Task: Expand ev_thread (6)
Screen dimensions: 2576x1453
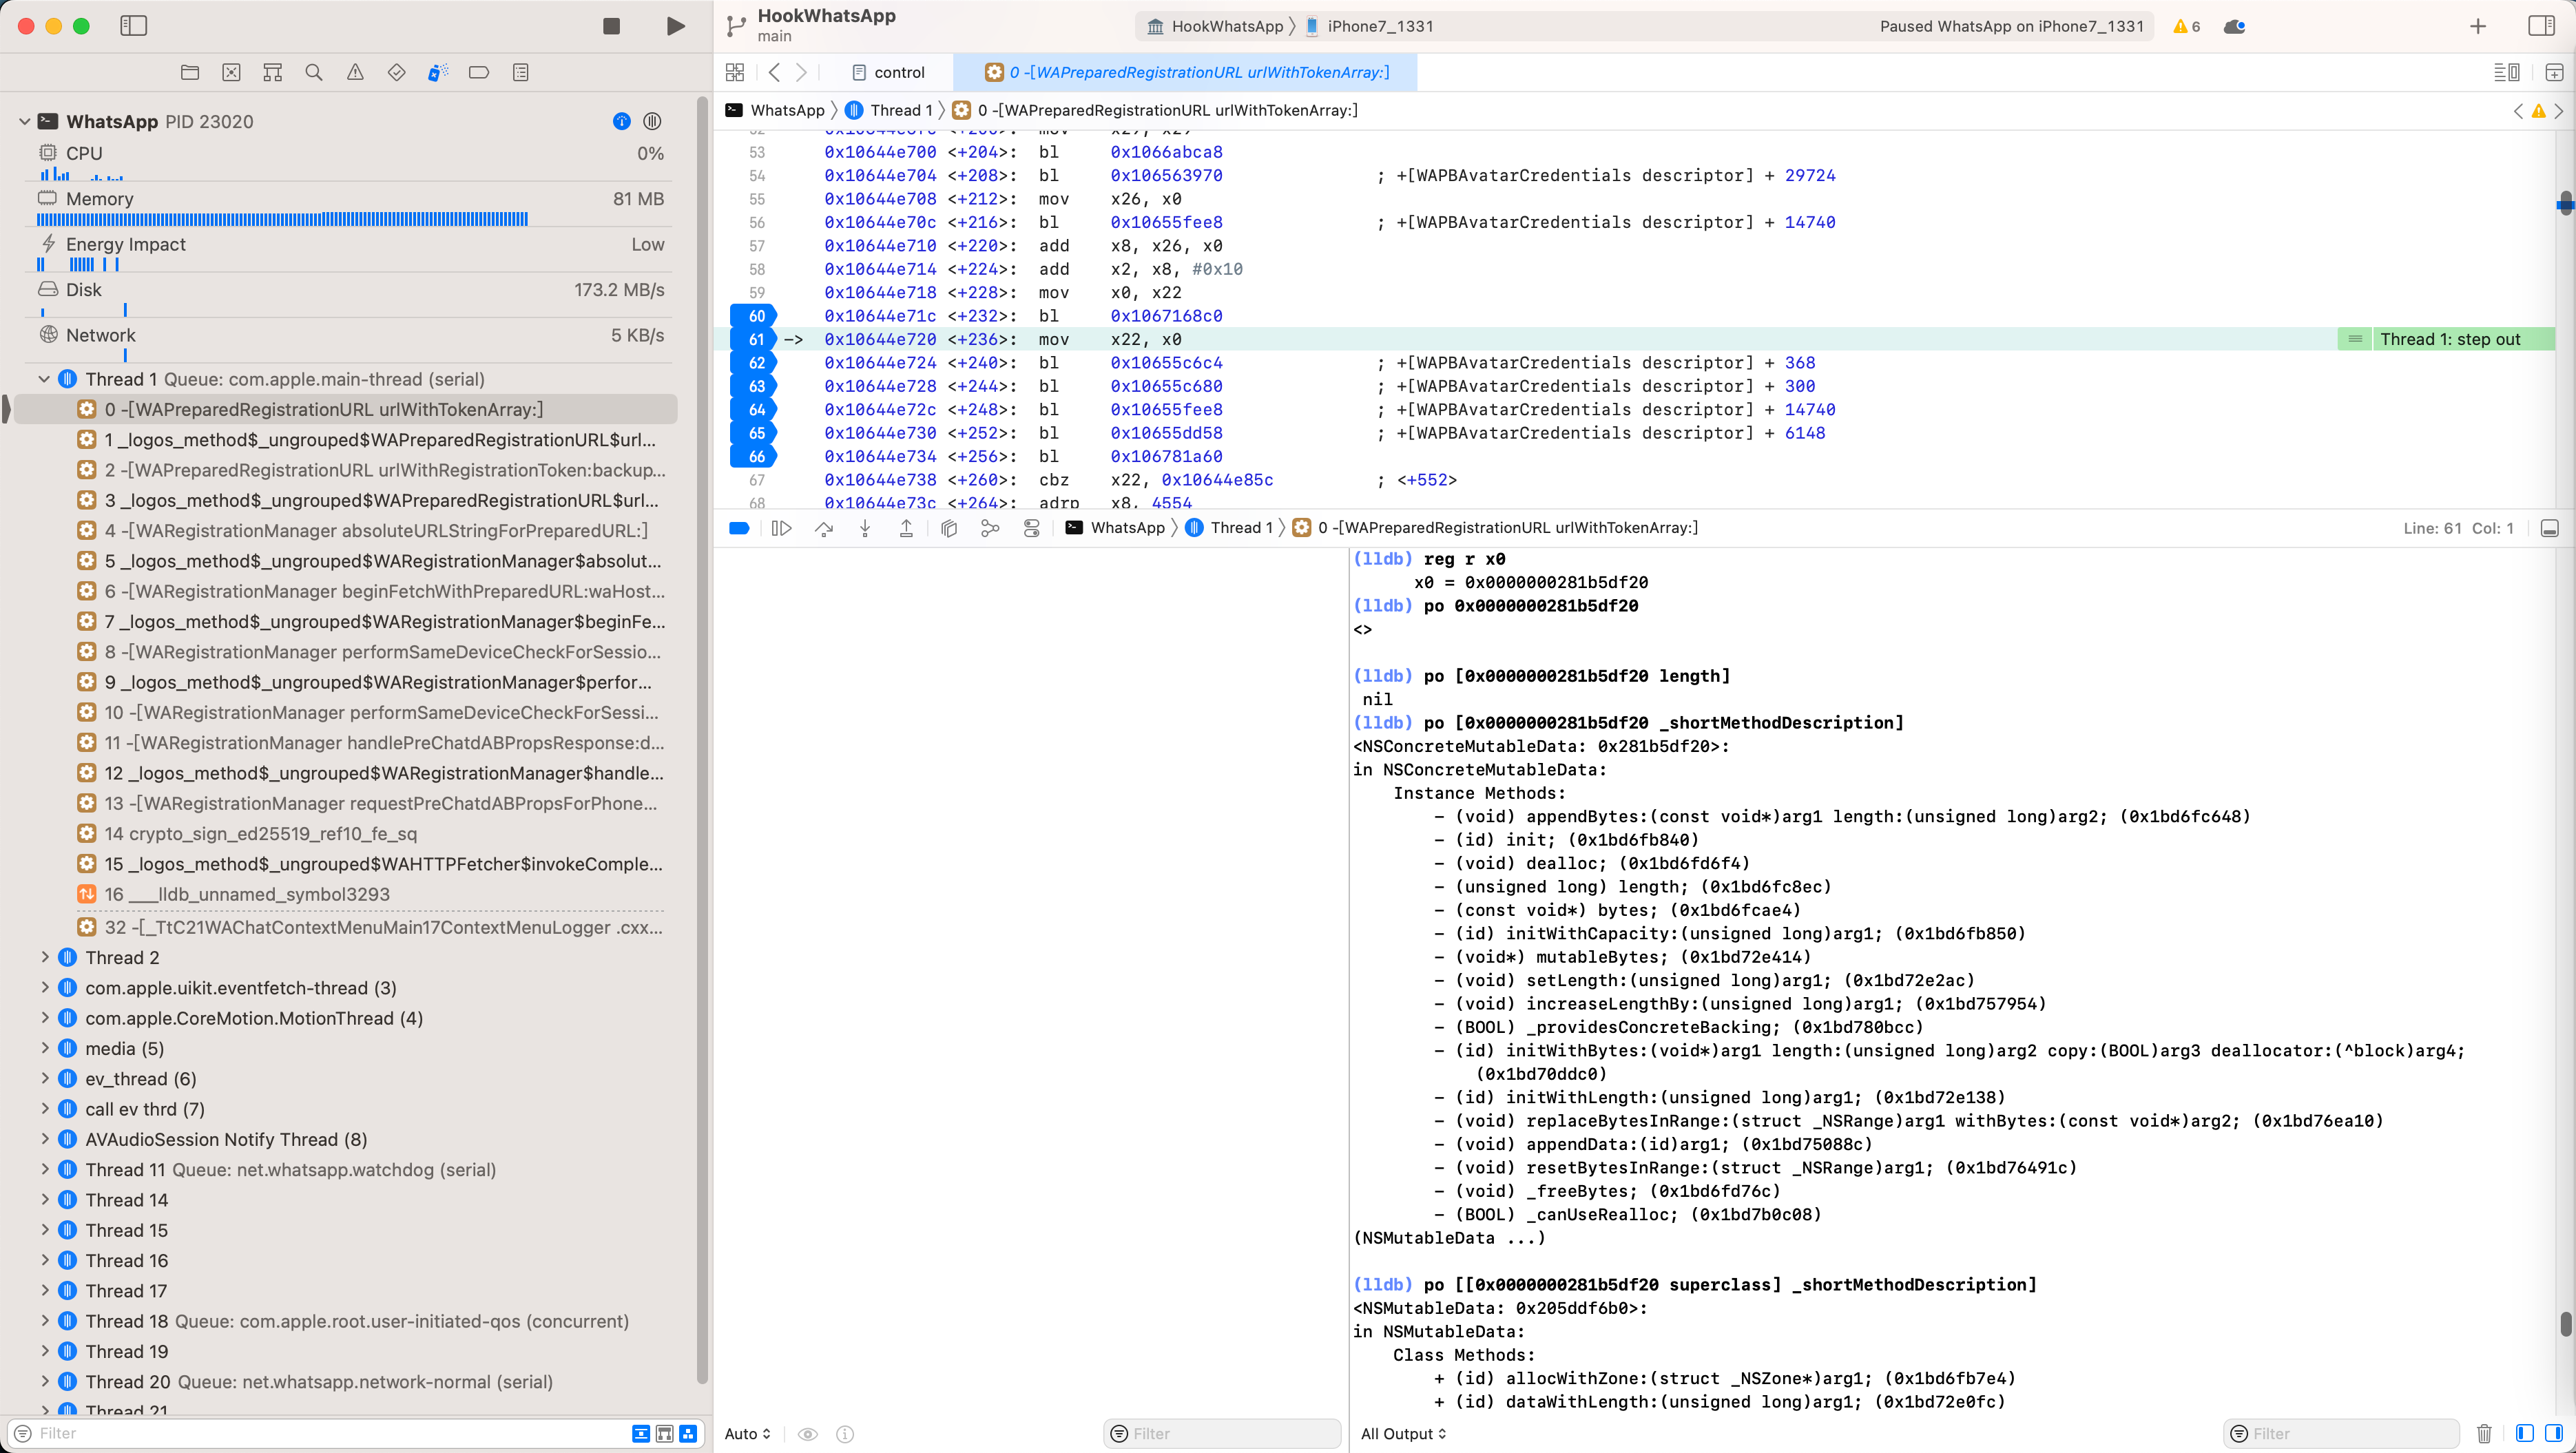Action: tap(44, 1079)
